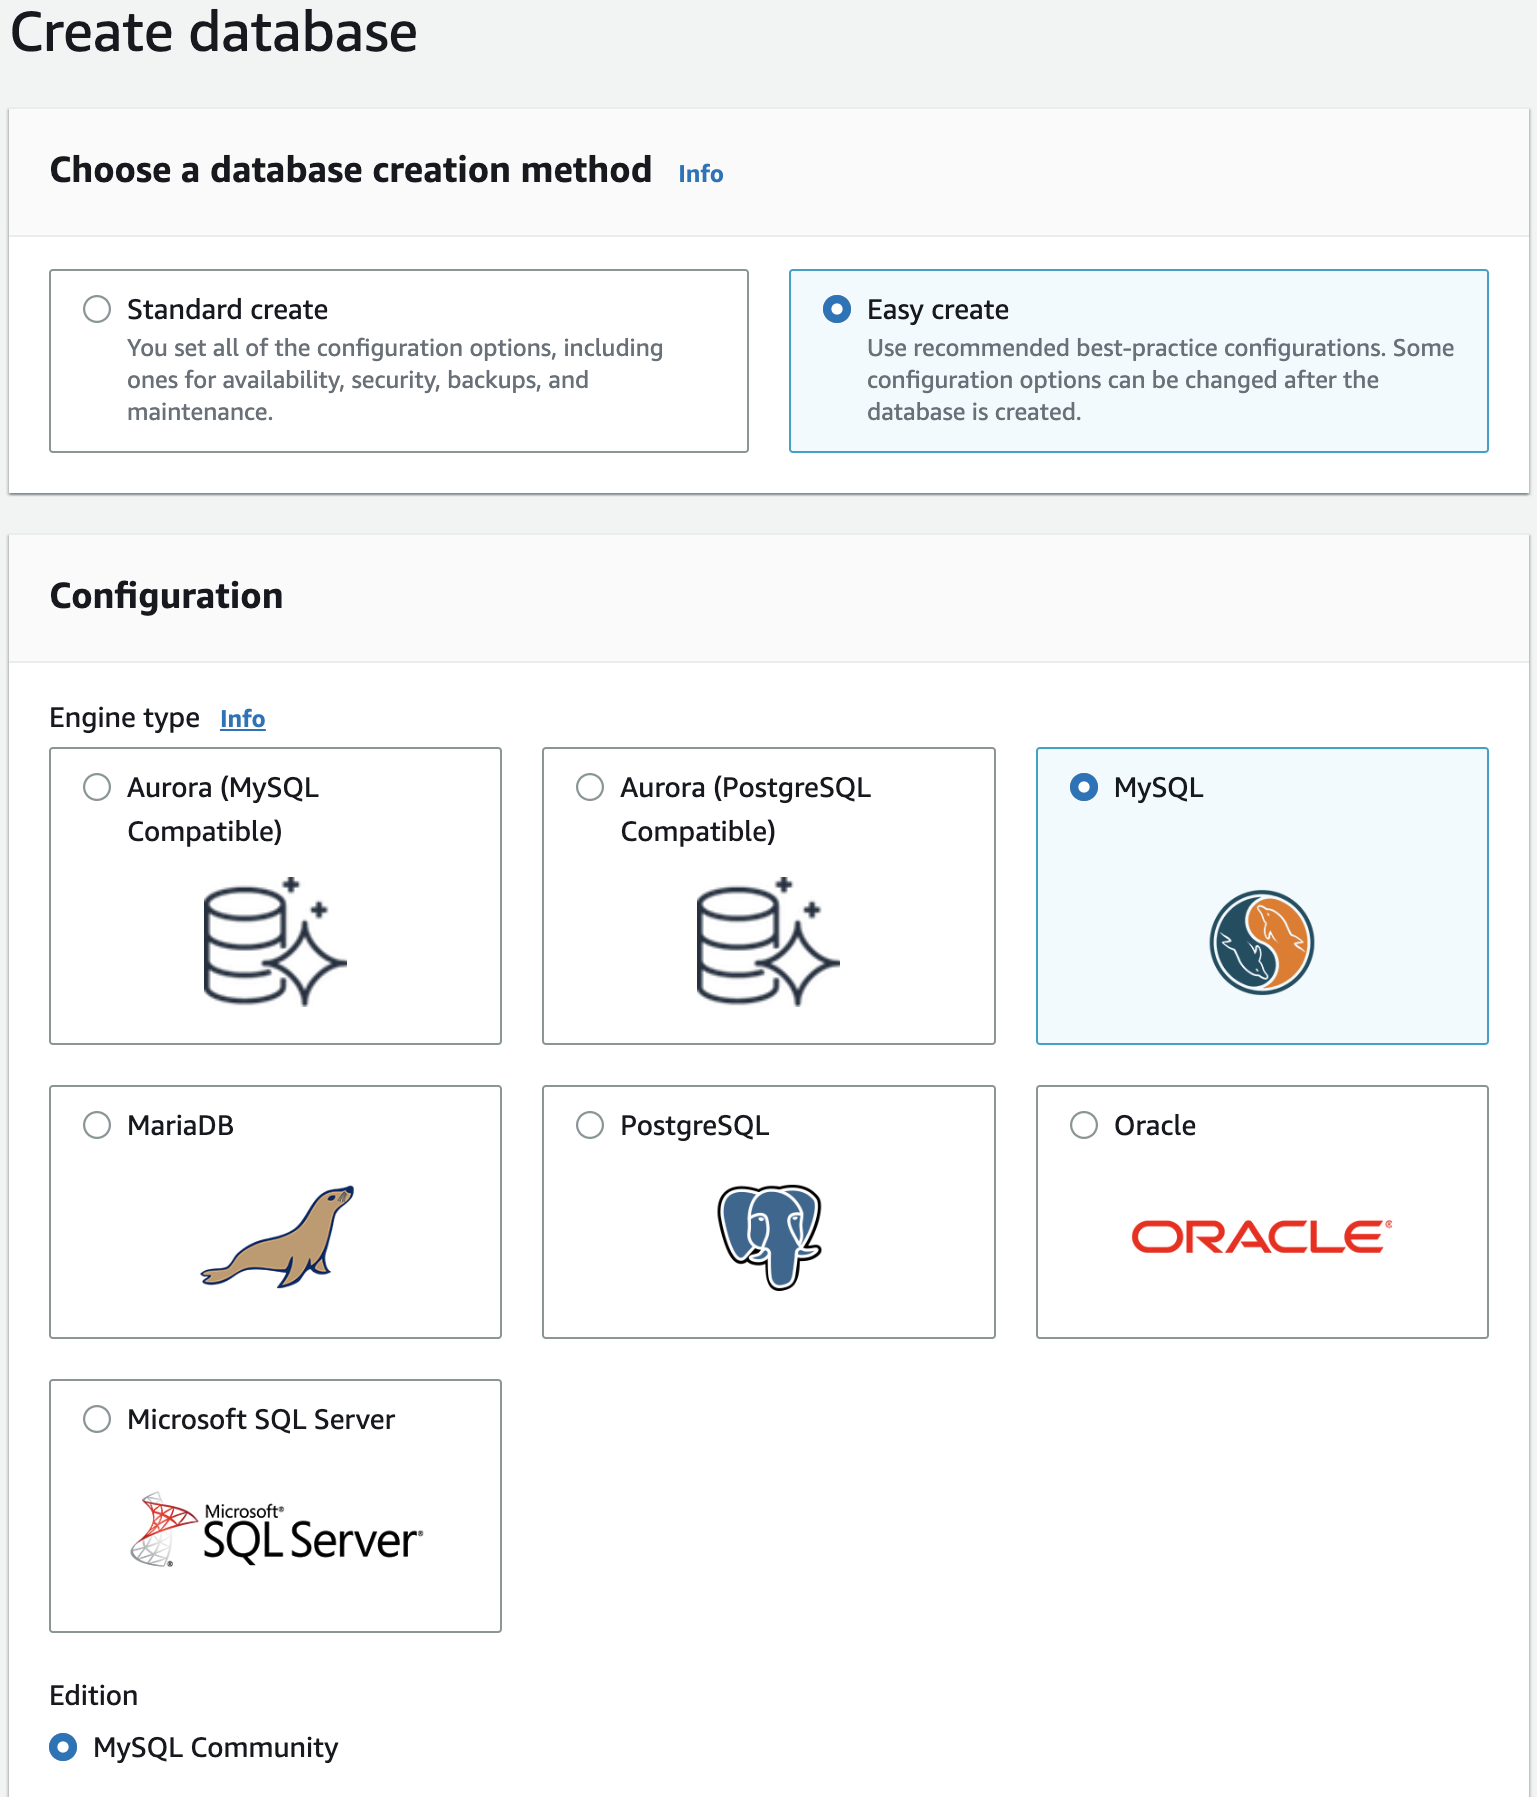Click the Microsoft SQL Server logo
This screenshot has width=1537, height=1797.
tap(277, 1530)
